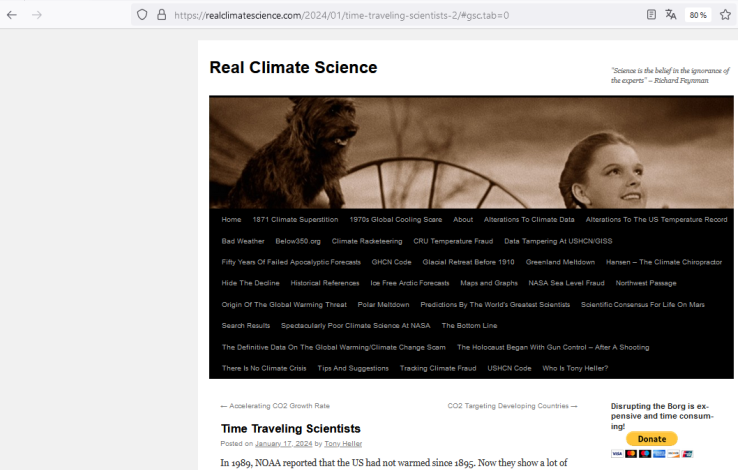Reset the 80% zoom level badge
This screenshot has width=738, height=470.
point(698,15)
